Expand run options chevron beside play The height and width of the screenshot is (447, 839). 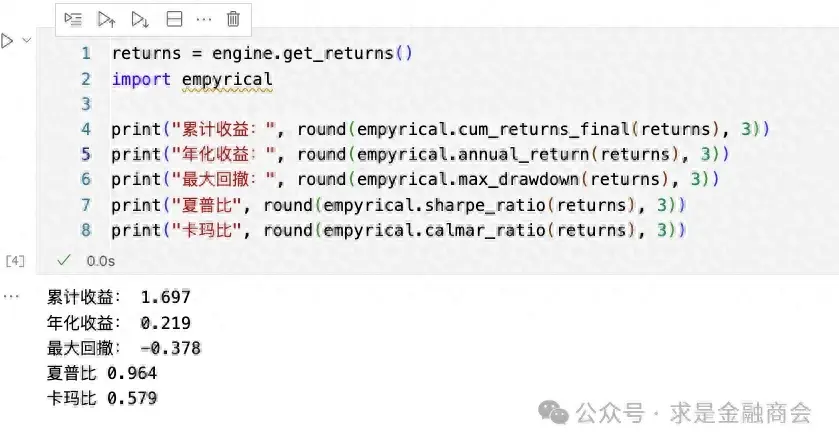(x=27, y=40)
